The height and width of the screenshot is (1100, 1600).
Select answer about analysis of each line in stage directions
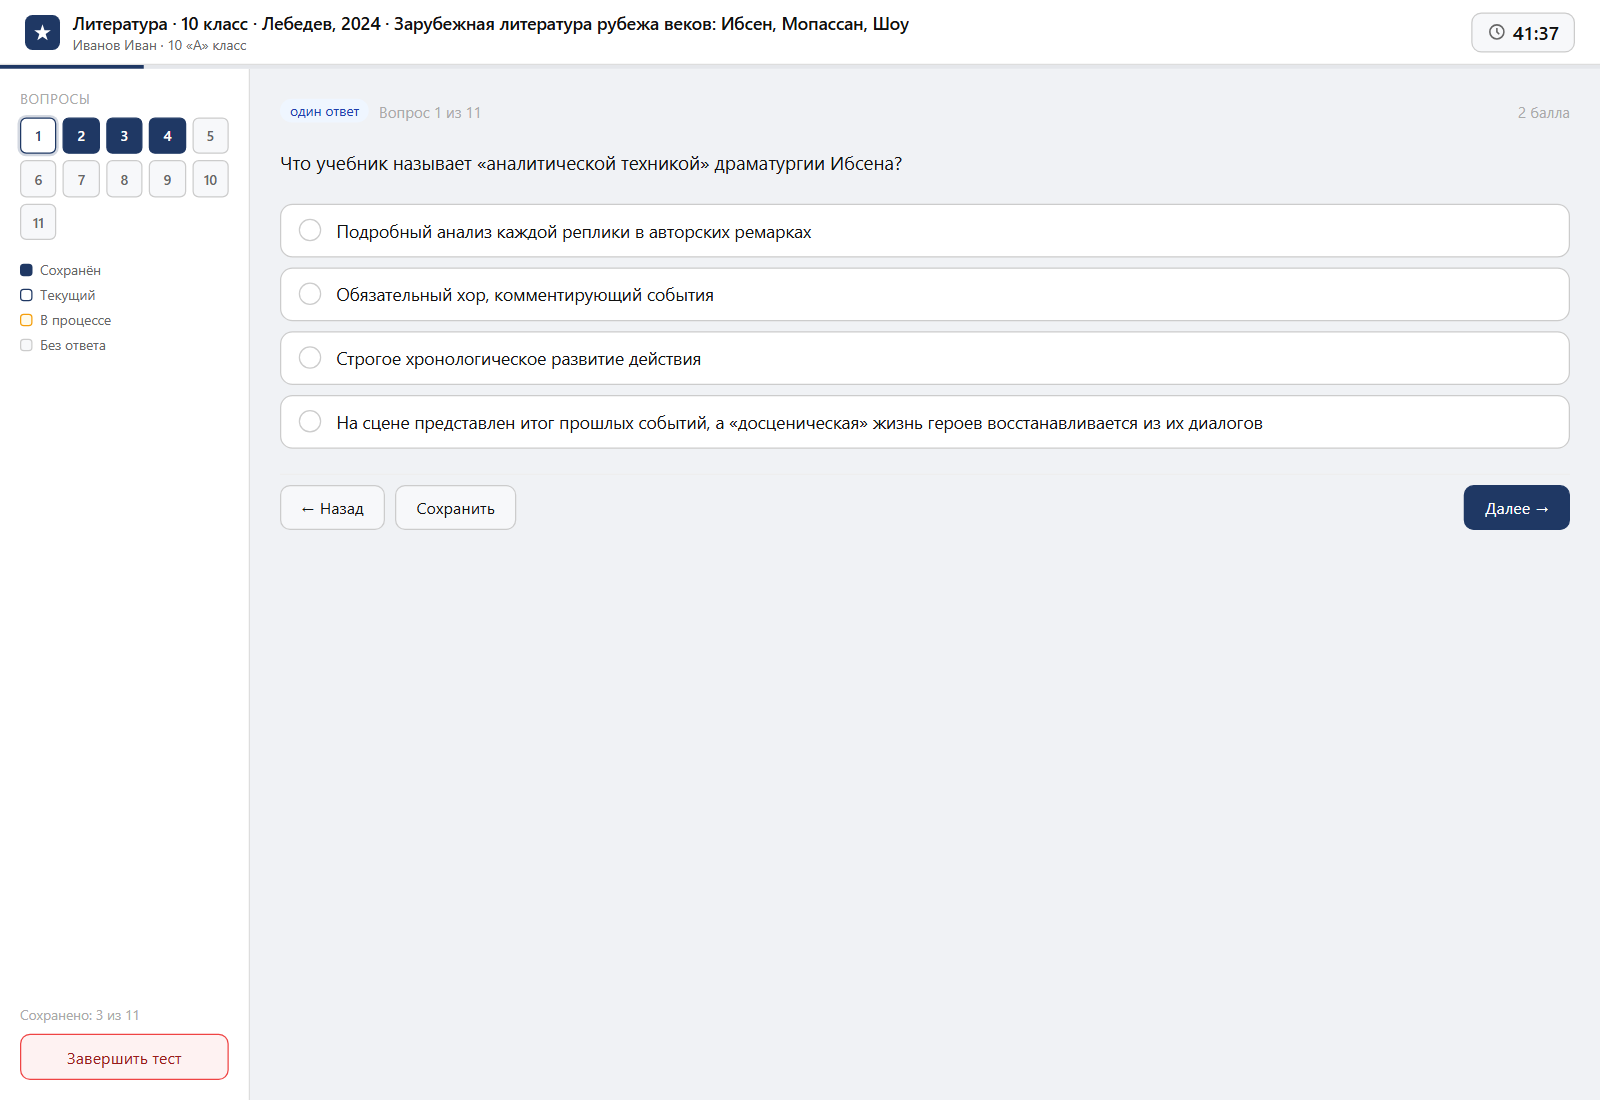[925, 231]
